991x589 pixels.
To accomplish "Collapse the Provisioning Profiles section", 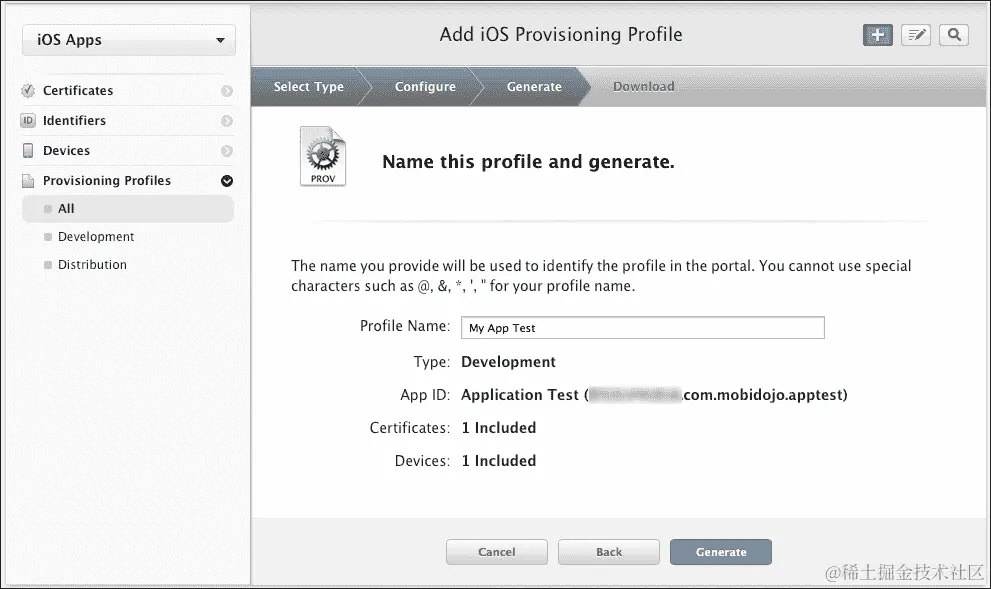I will 227,181.
